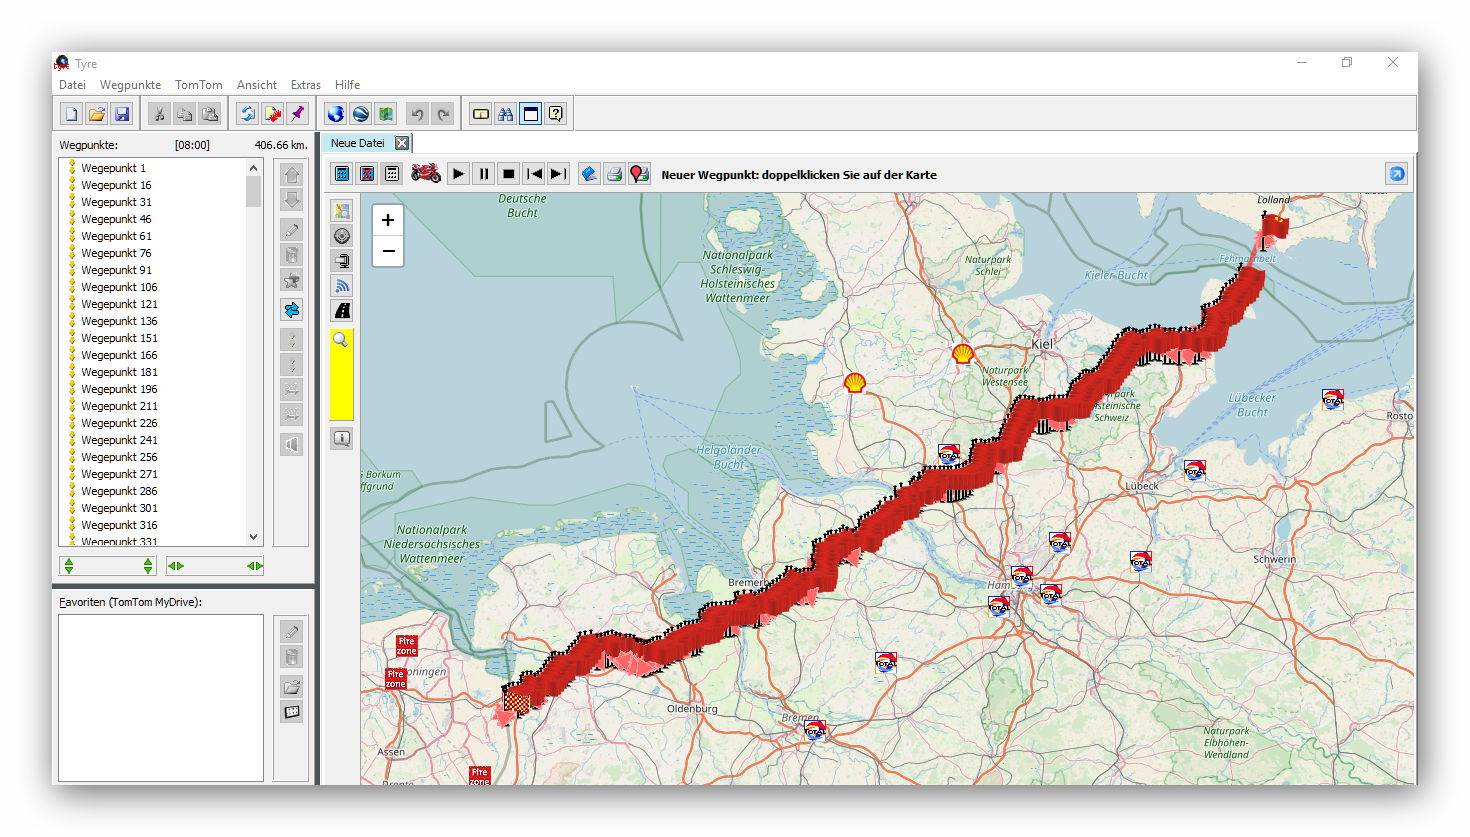This screenshot has width=1470, height=837.
Task: Click the save file floppy disk icon
Action: pos(121,114)
